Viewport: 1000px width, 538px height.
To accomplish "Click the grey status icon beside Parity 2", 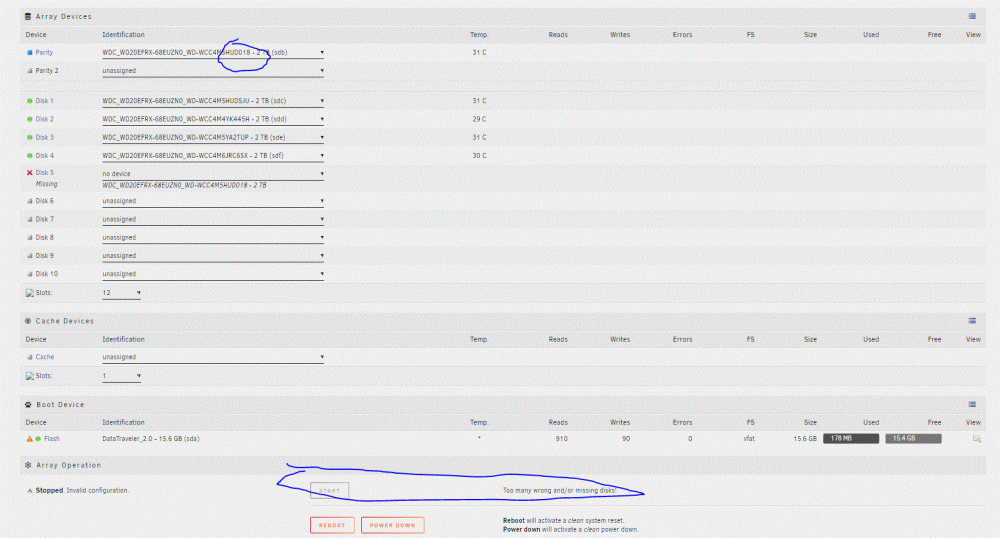I will coord(29,71).
